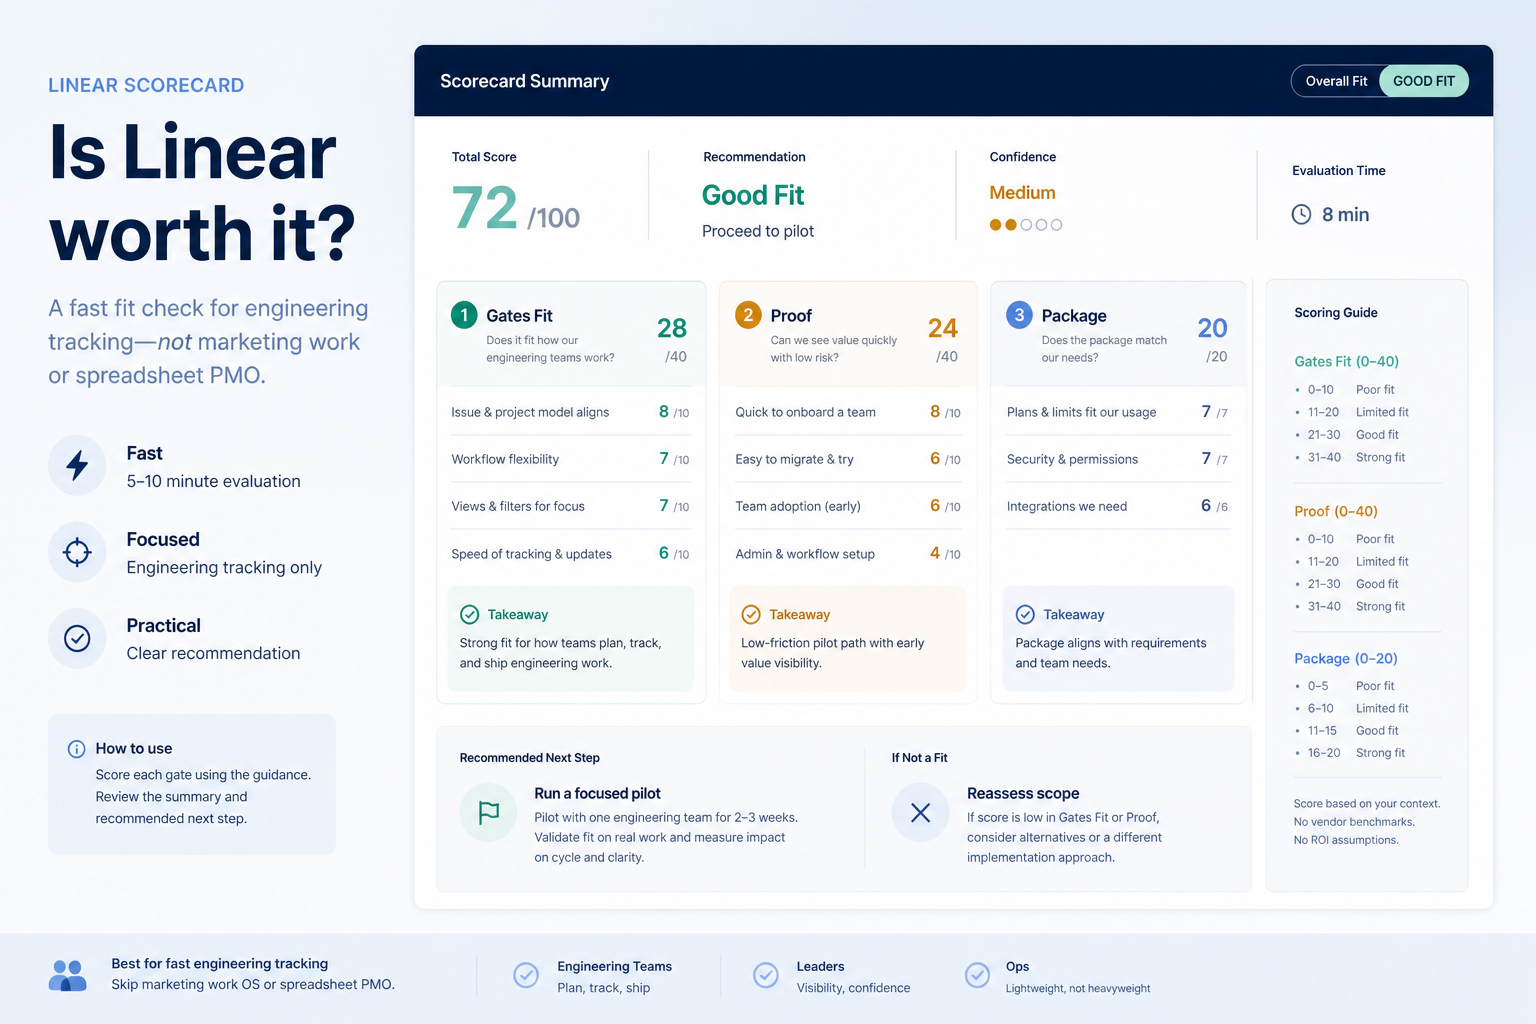Image resolution: width=1536 pixels, height=1024 pixels.
Task: Click the If Not a Fit label
Action: (920, 758)
